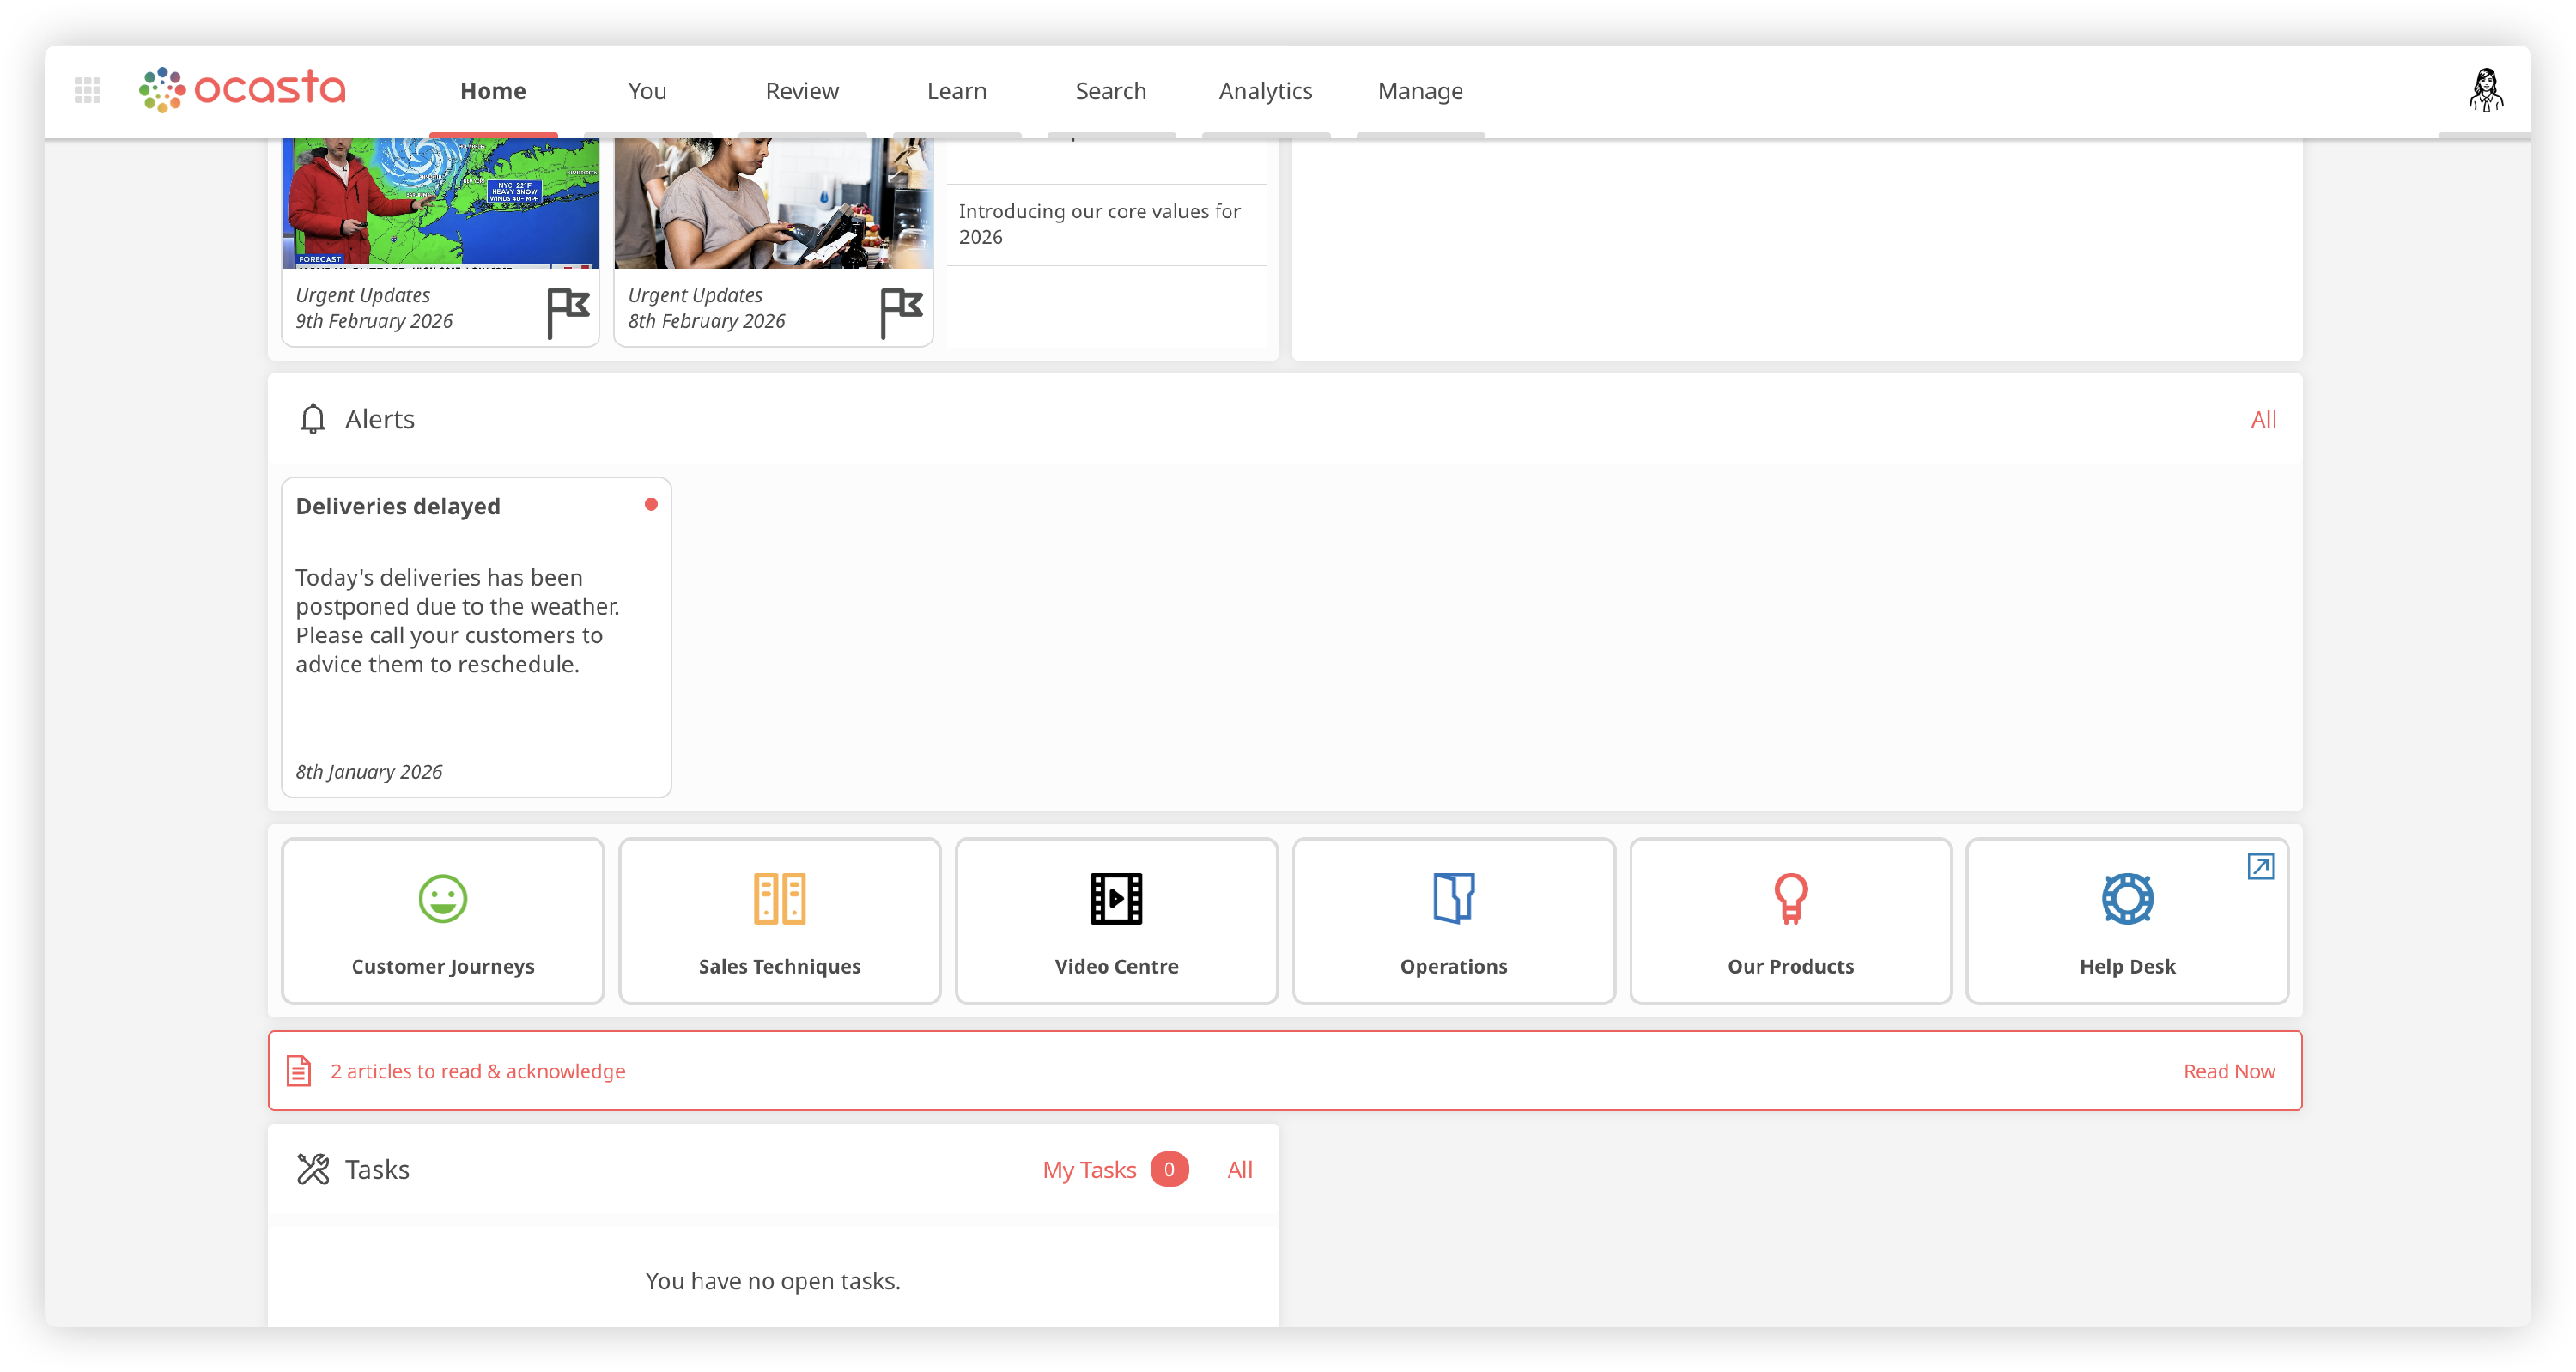This screenshot has width=2576, height=1372.
Task: Open the Sales Techniques binders tile
Action: coord(779,920)
